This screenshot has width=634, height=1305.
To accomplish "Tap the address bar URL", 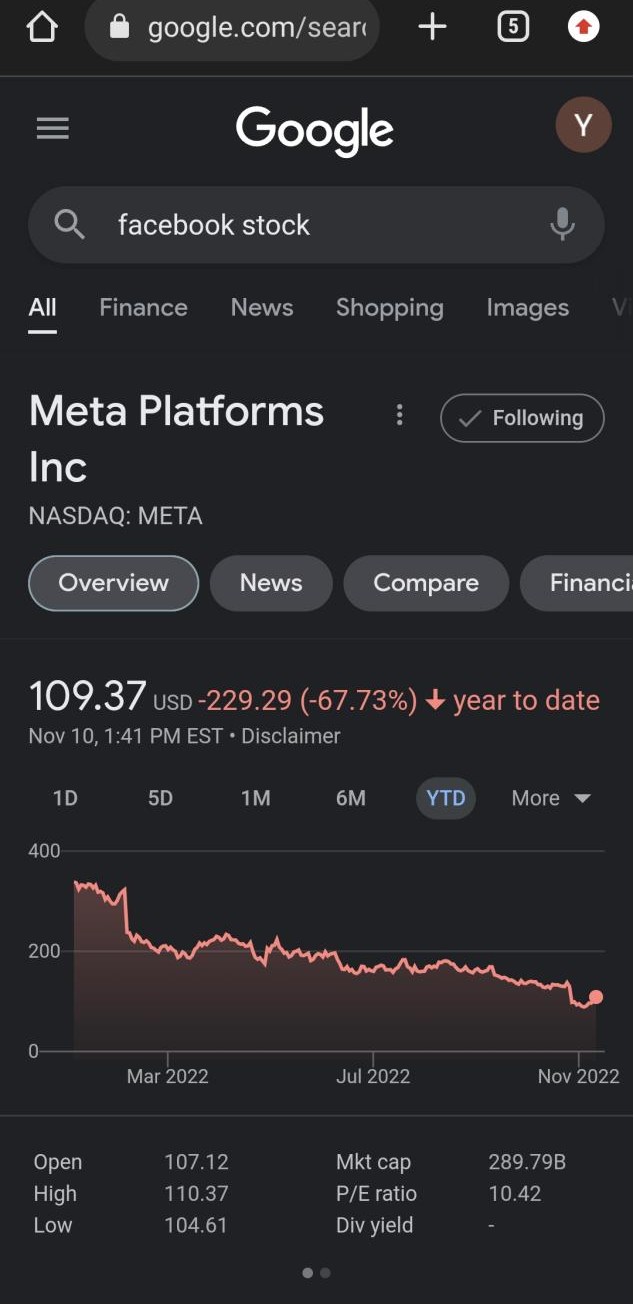I will tap(256, 28).
